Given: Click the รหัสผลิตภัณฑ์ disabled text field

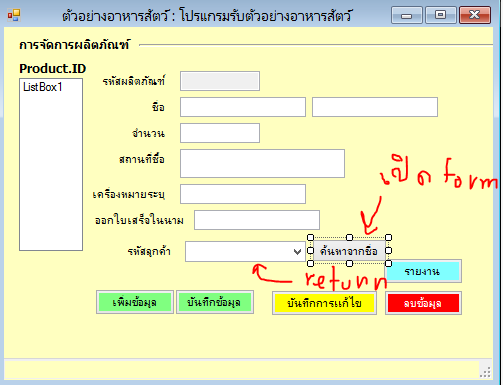Looking at the screenshot, I should click(x=220, y=81).
